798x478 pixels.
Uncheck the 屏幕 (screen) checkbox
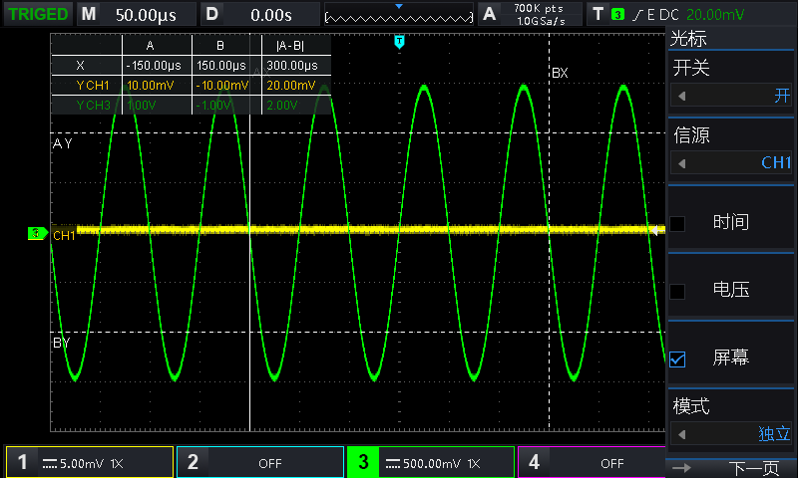tap(678, 359)
